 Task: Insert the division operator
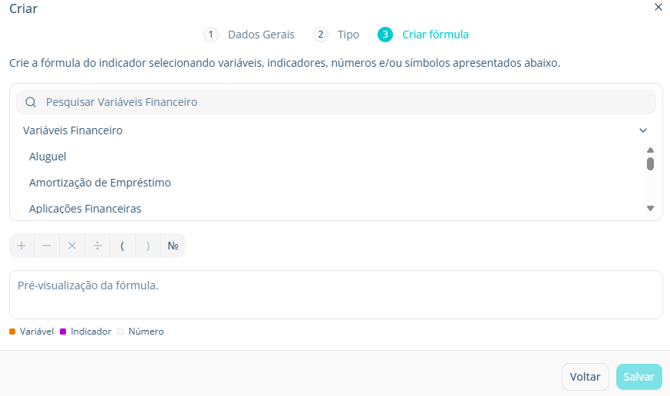click(x=97, y=246)
